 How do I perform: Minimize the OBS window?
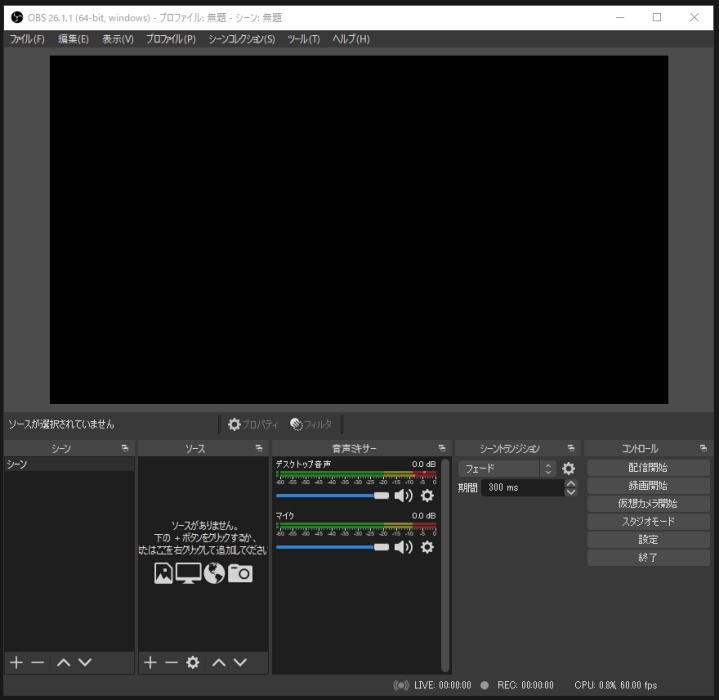[620, 17]
